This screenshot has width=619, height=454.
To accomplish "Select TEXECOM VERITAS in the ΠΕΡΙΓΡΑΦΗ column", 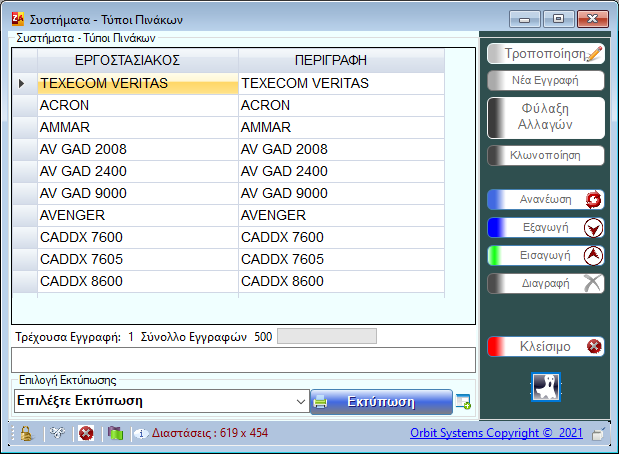I will point(341,83).
